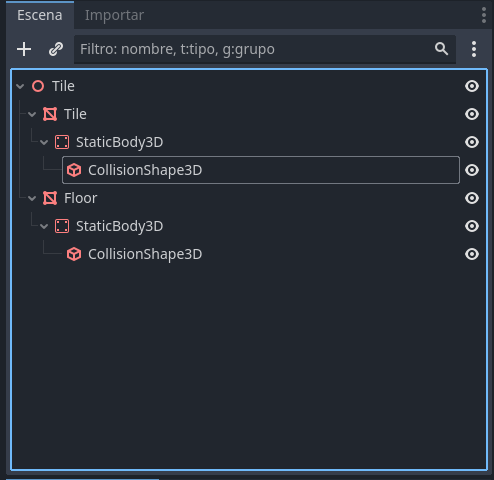Click the root Tile Node3D circle icon
This screenshot has height=480, width=494.
tap(38, 86)
